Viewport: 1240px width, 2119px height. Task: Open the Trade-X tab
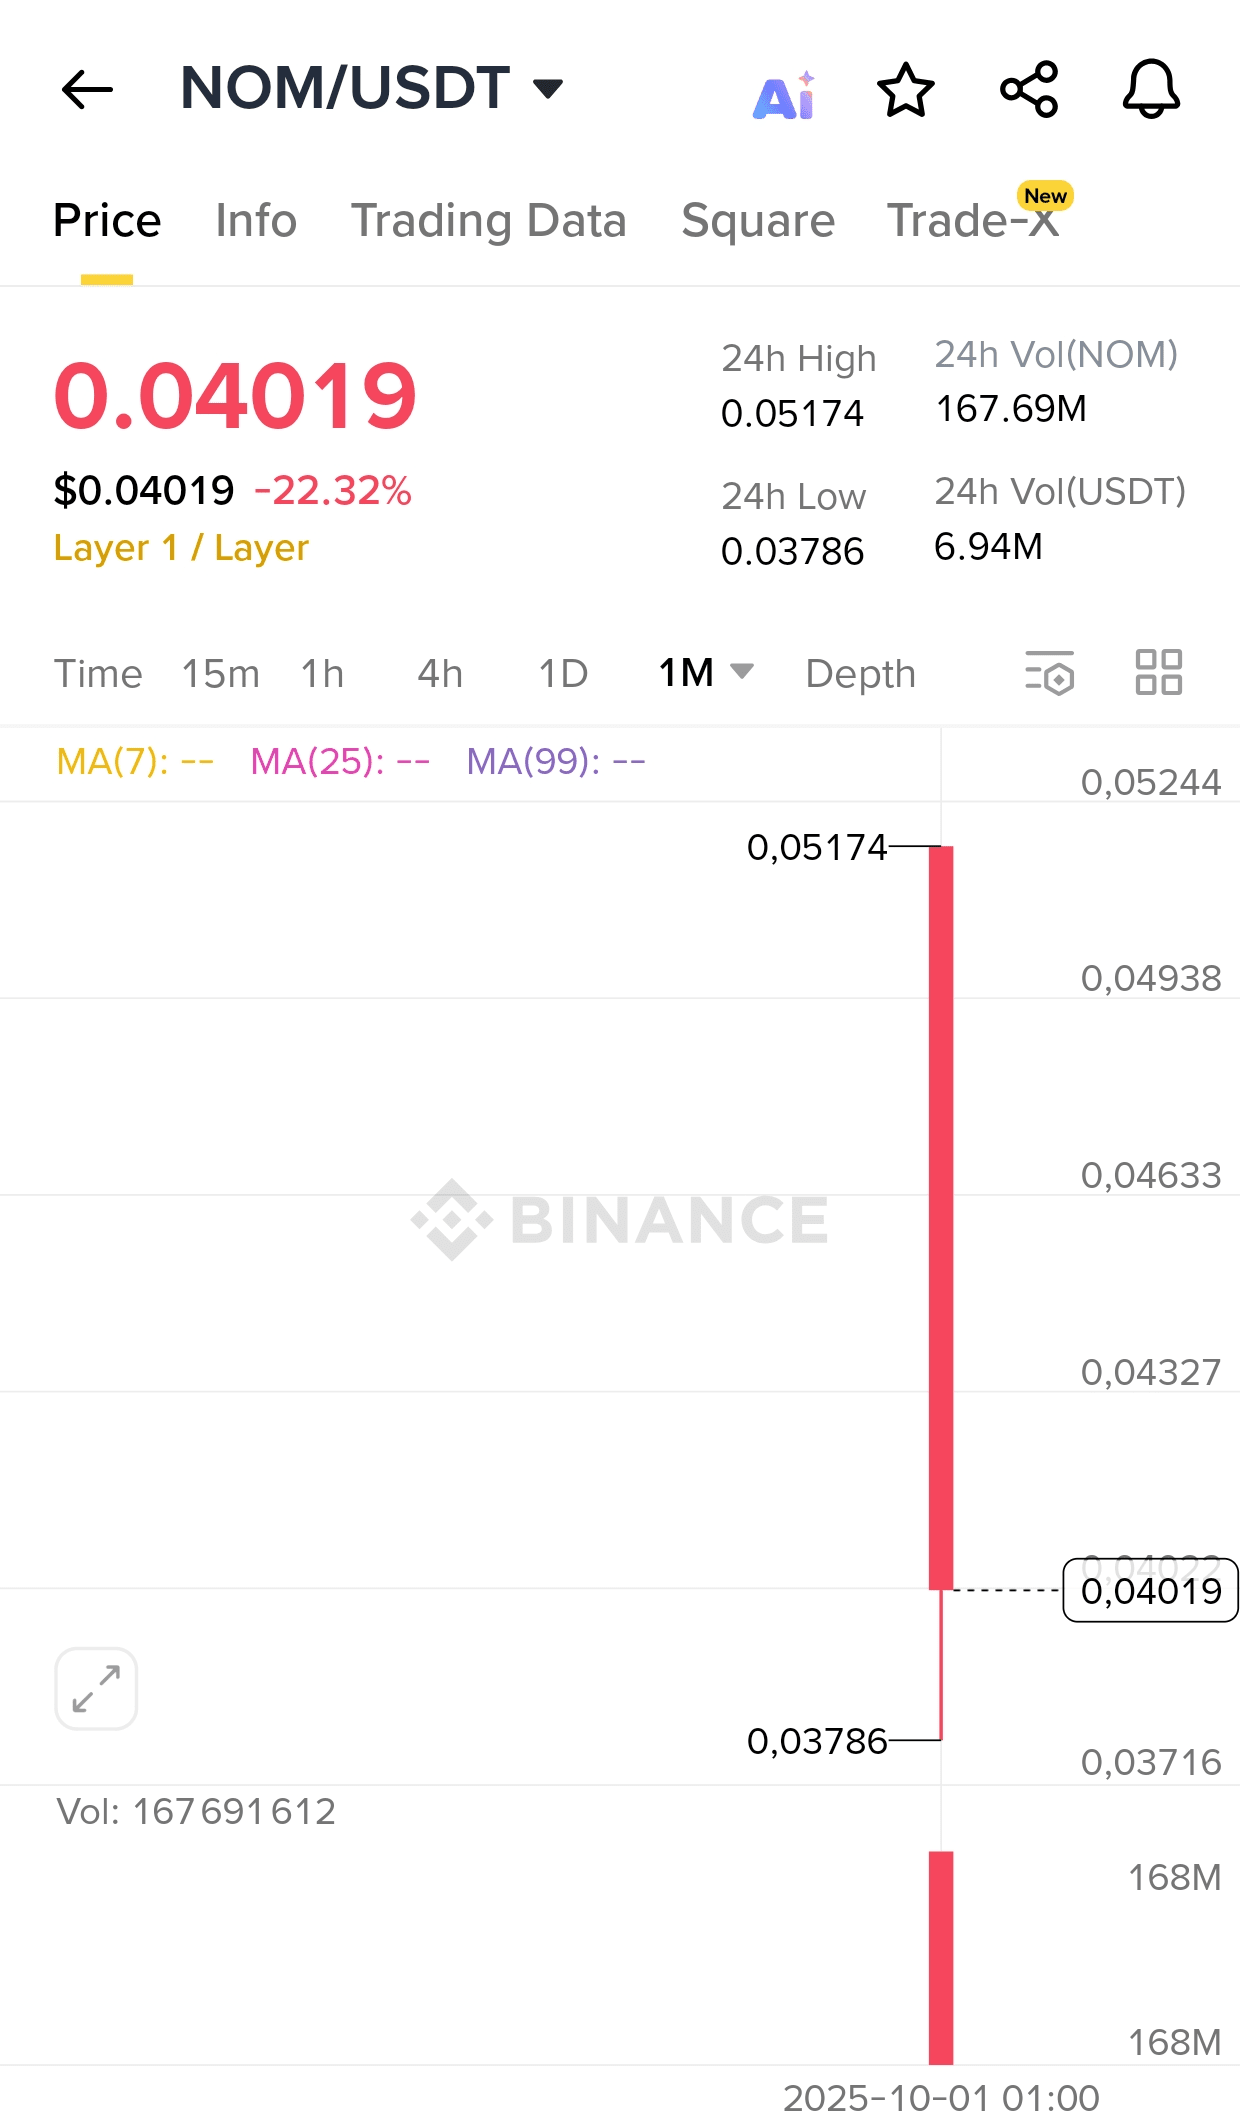pos(973,220)
